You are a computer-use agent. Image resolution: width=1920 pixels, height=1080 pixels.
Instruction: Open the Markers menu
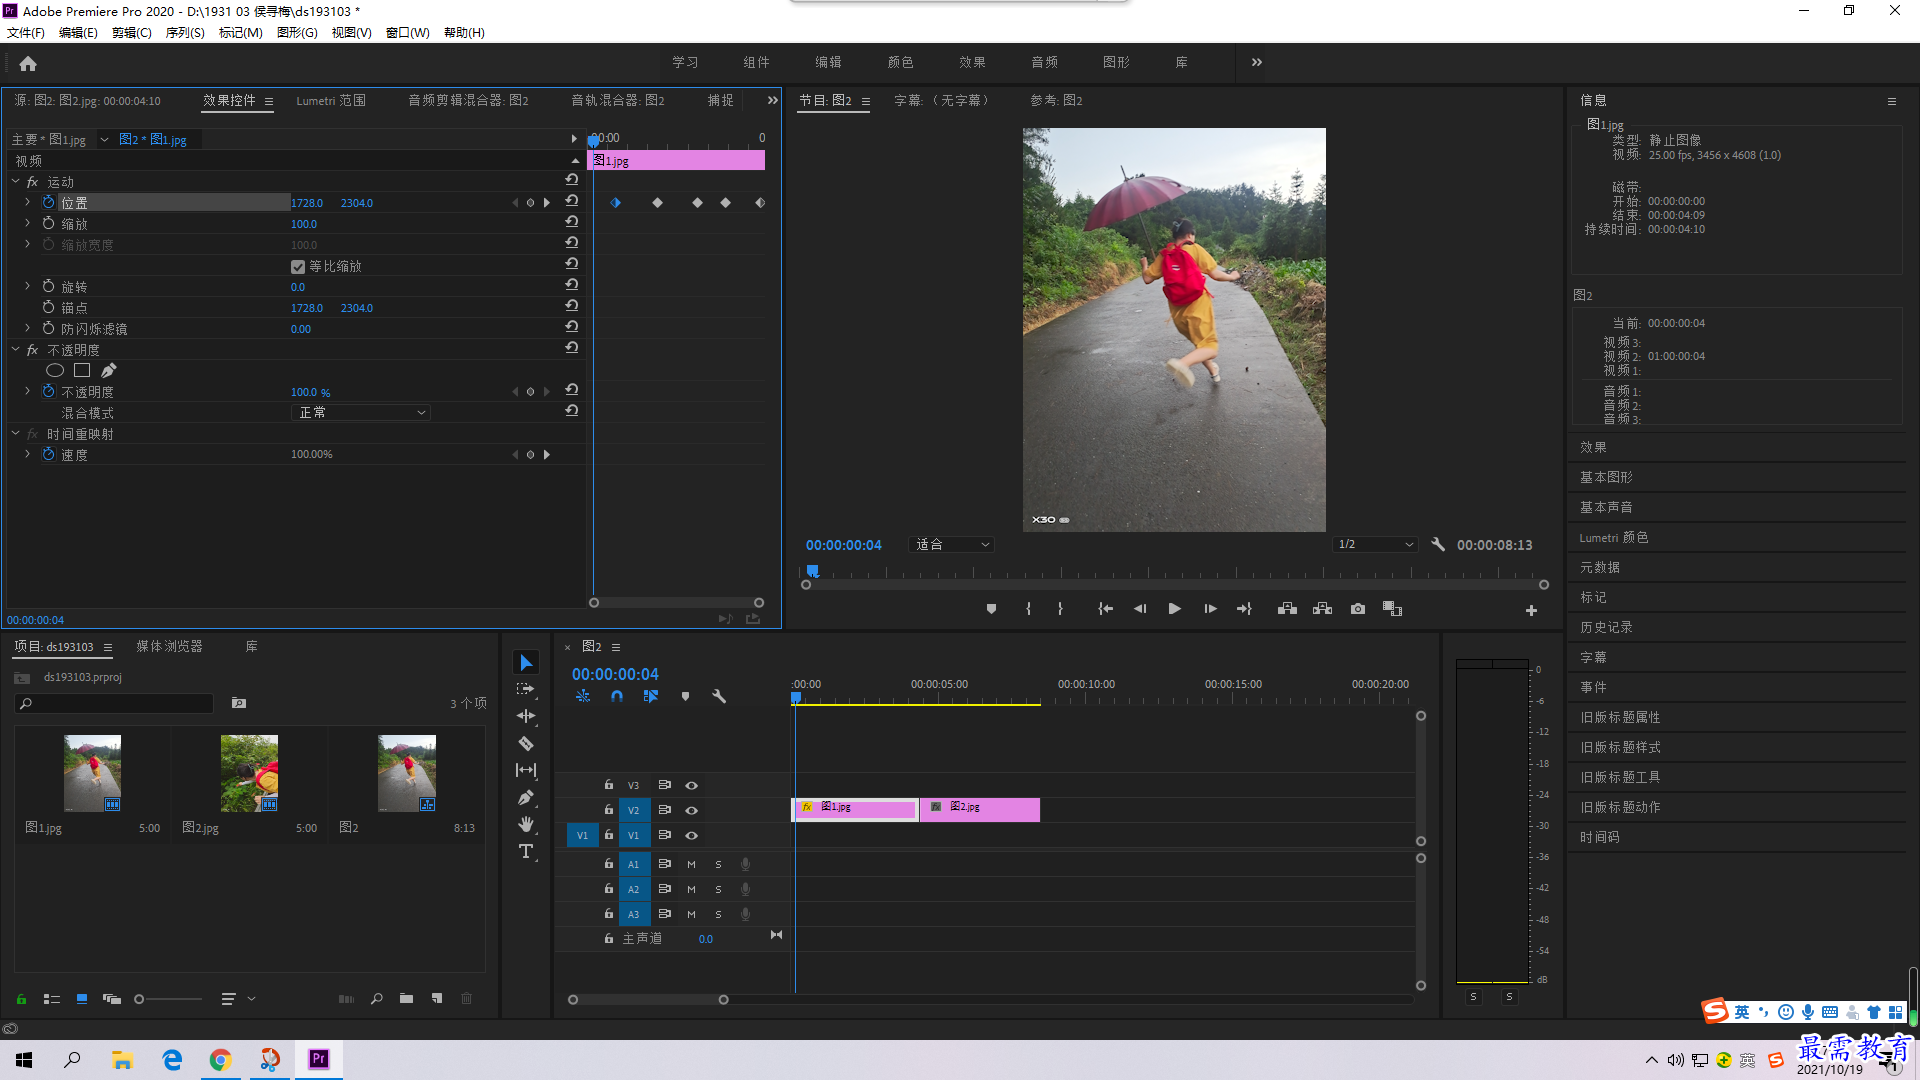241,33
